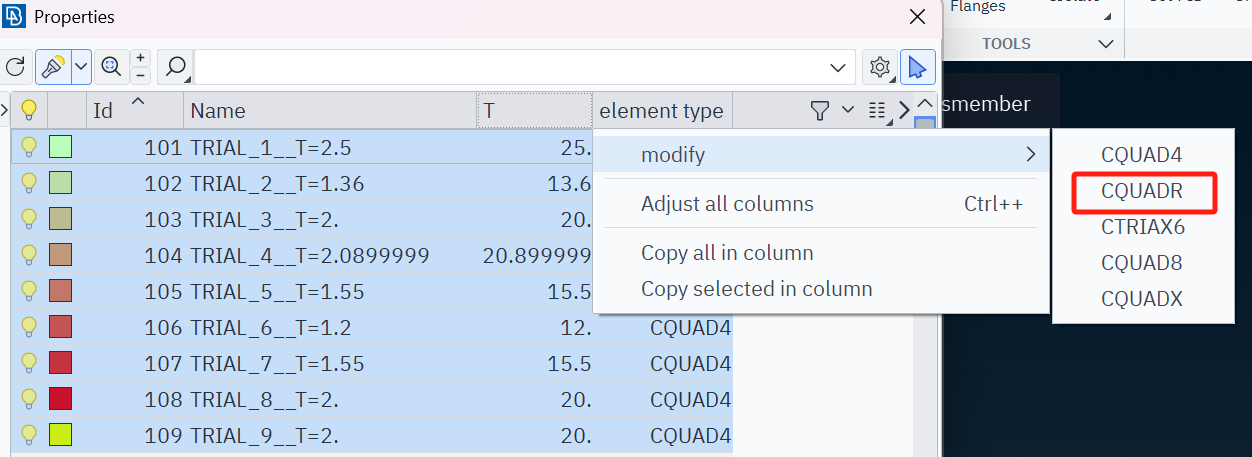
Task: Expand the TOOLS panel chevron
Action: [x=1105, y=44]
